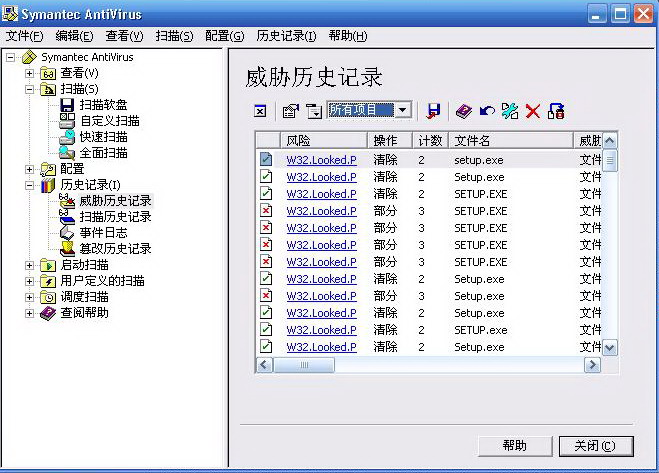659x473 pixels.
Task: Click the blue undo arrow icon
Action: click(x=487, y=111)
